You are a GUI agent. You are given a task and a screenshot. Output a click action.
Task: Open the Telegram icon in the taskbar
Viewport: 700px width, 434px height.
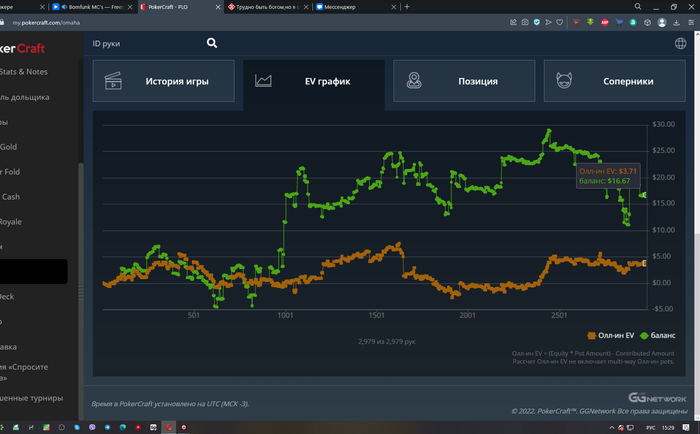(107, 427)
